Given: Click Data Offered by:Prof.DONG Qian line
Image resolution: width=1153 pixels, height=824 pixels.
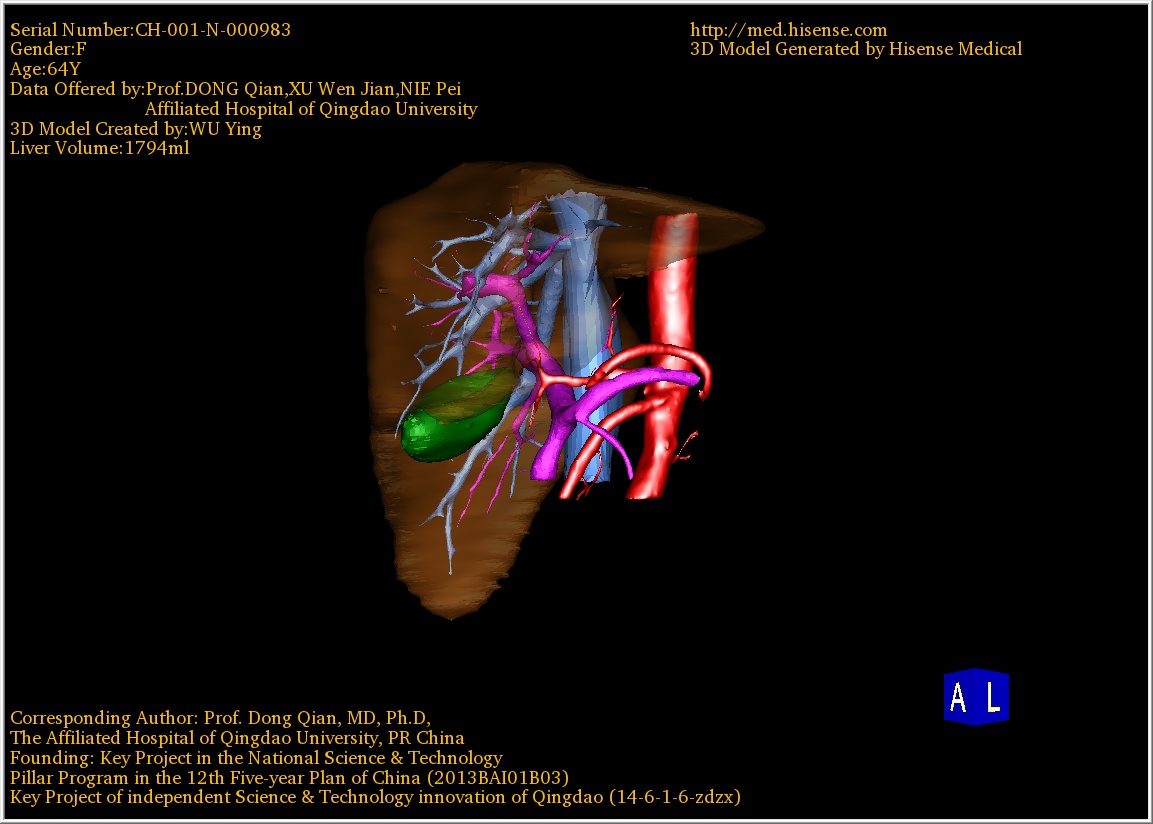Looking at the screenshot, I should (x=235, y=89).
